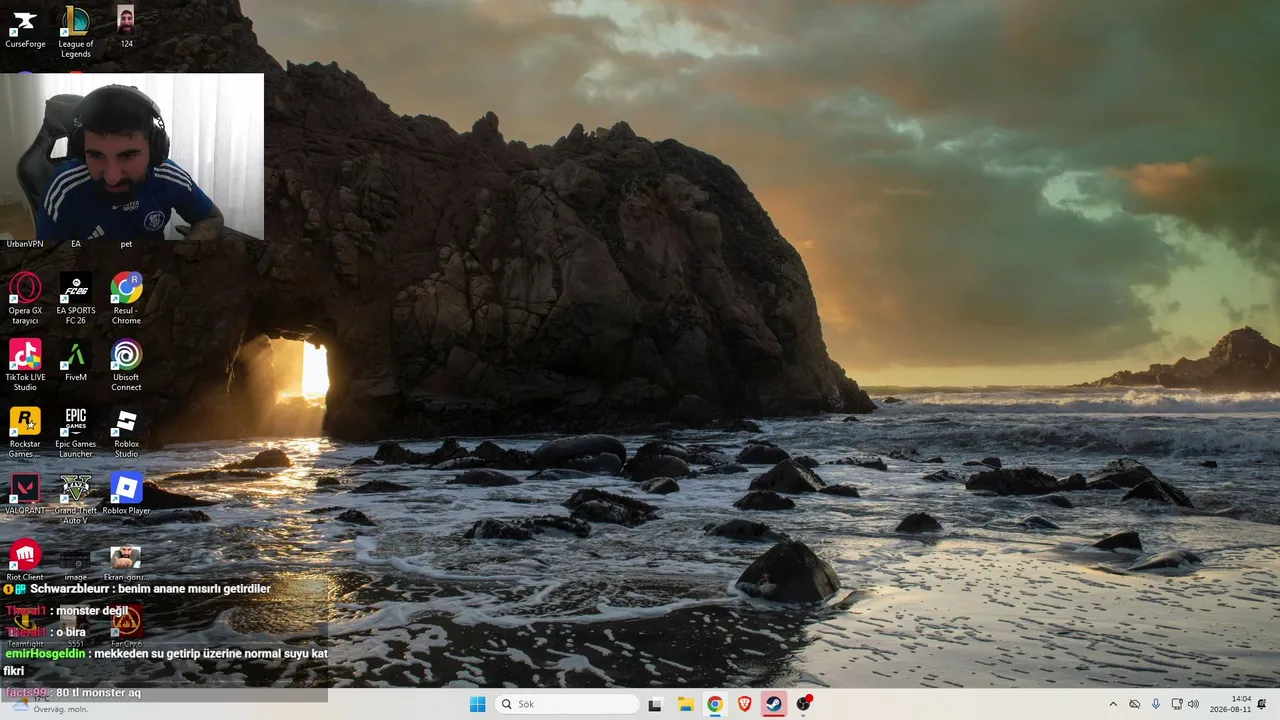This screenshot has height=720, width=1280.
Task: Click the taskbar Sök search box
Action: pyautogui.click(x=566, y=704)
